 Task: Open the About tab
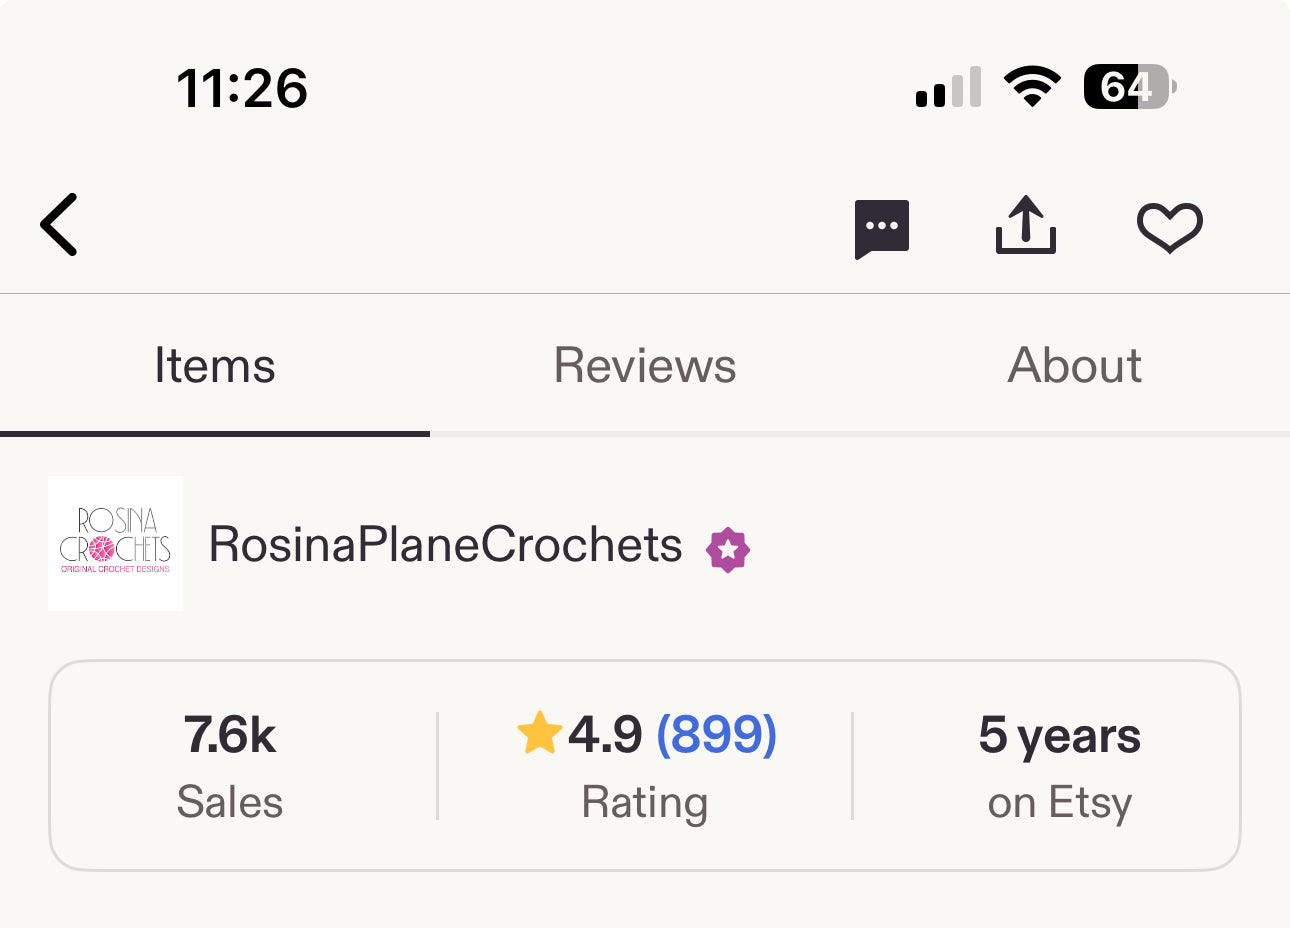click(1074, 366)
